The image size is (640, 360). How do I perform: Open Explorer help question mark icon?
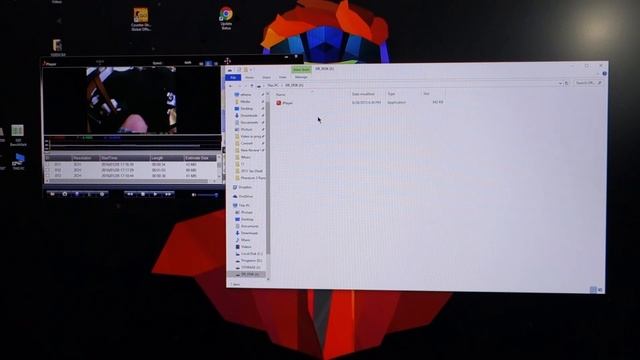click(604, 74)
